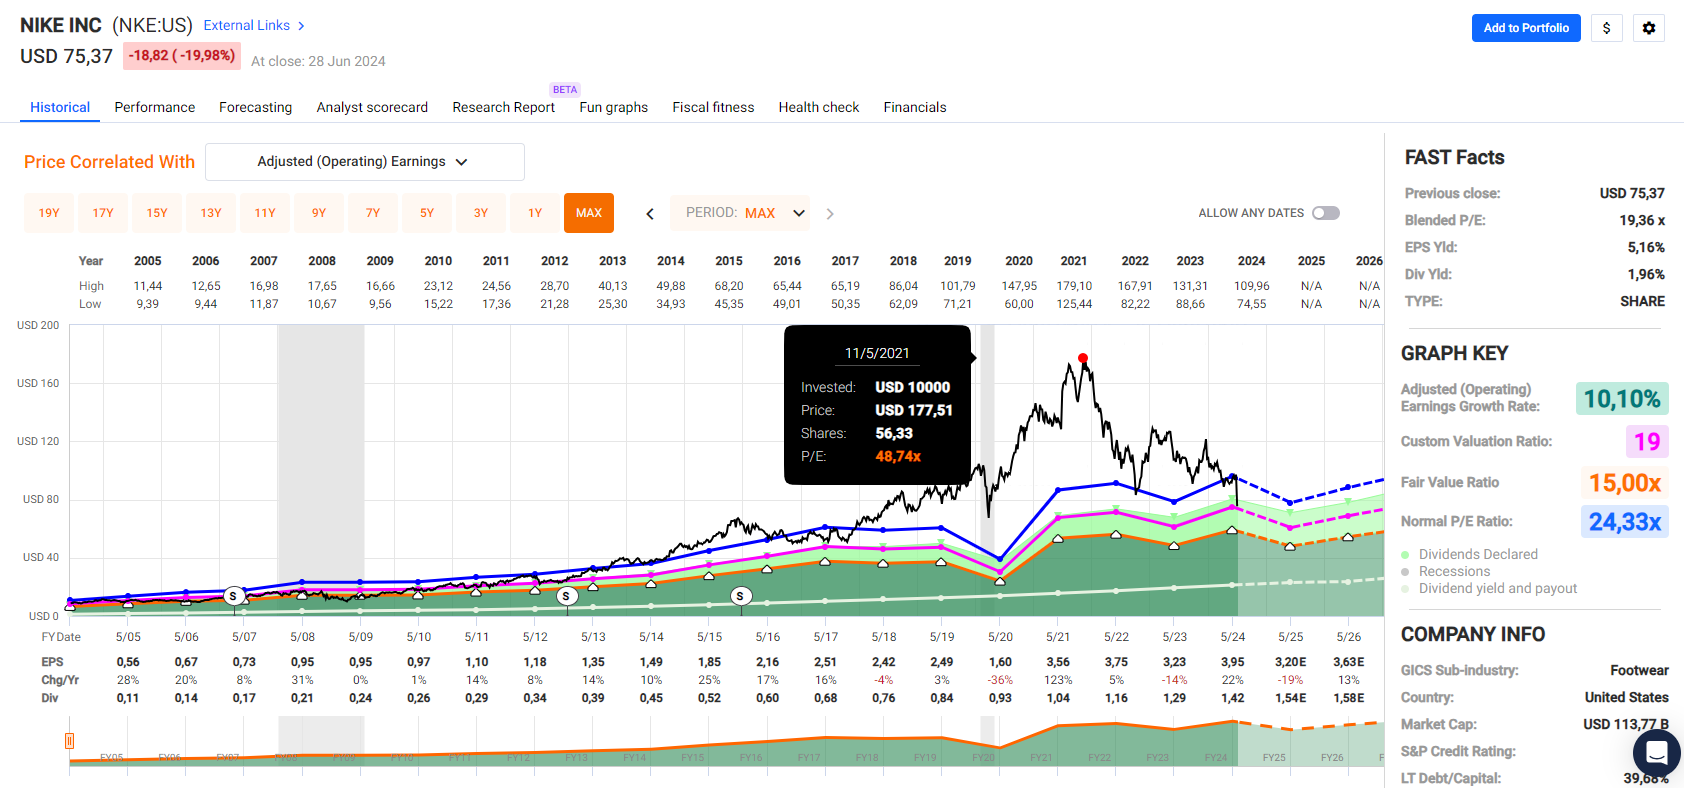Select the 5Y time range button
This screenshot has width=1684, height=788.
[x=427, y=213]
